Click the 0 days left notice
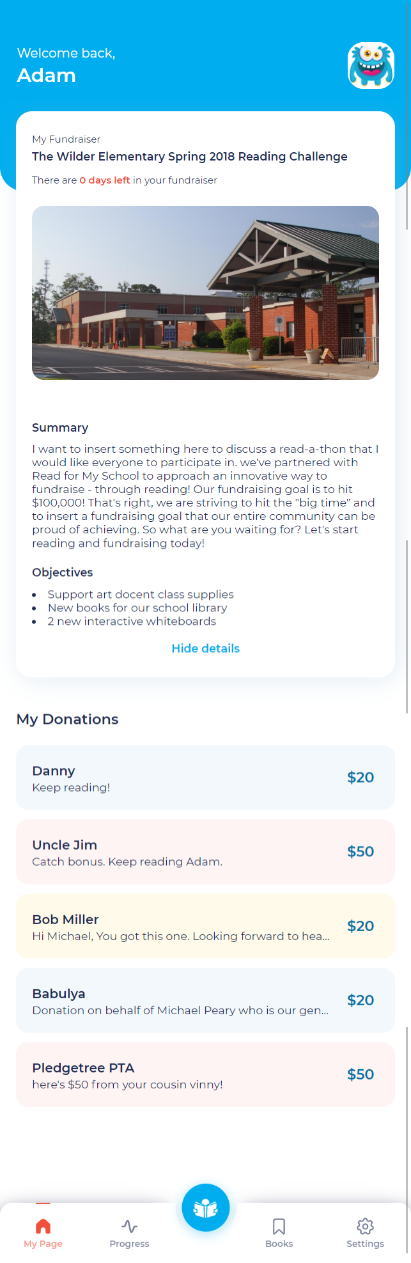The height and width of the screenshot is (1263, 411). click(x=124, y=180)
